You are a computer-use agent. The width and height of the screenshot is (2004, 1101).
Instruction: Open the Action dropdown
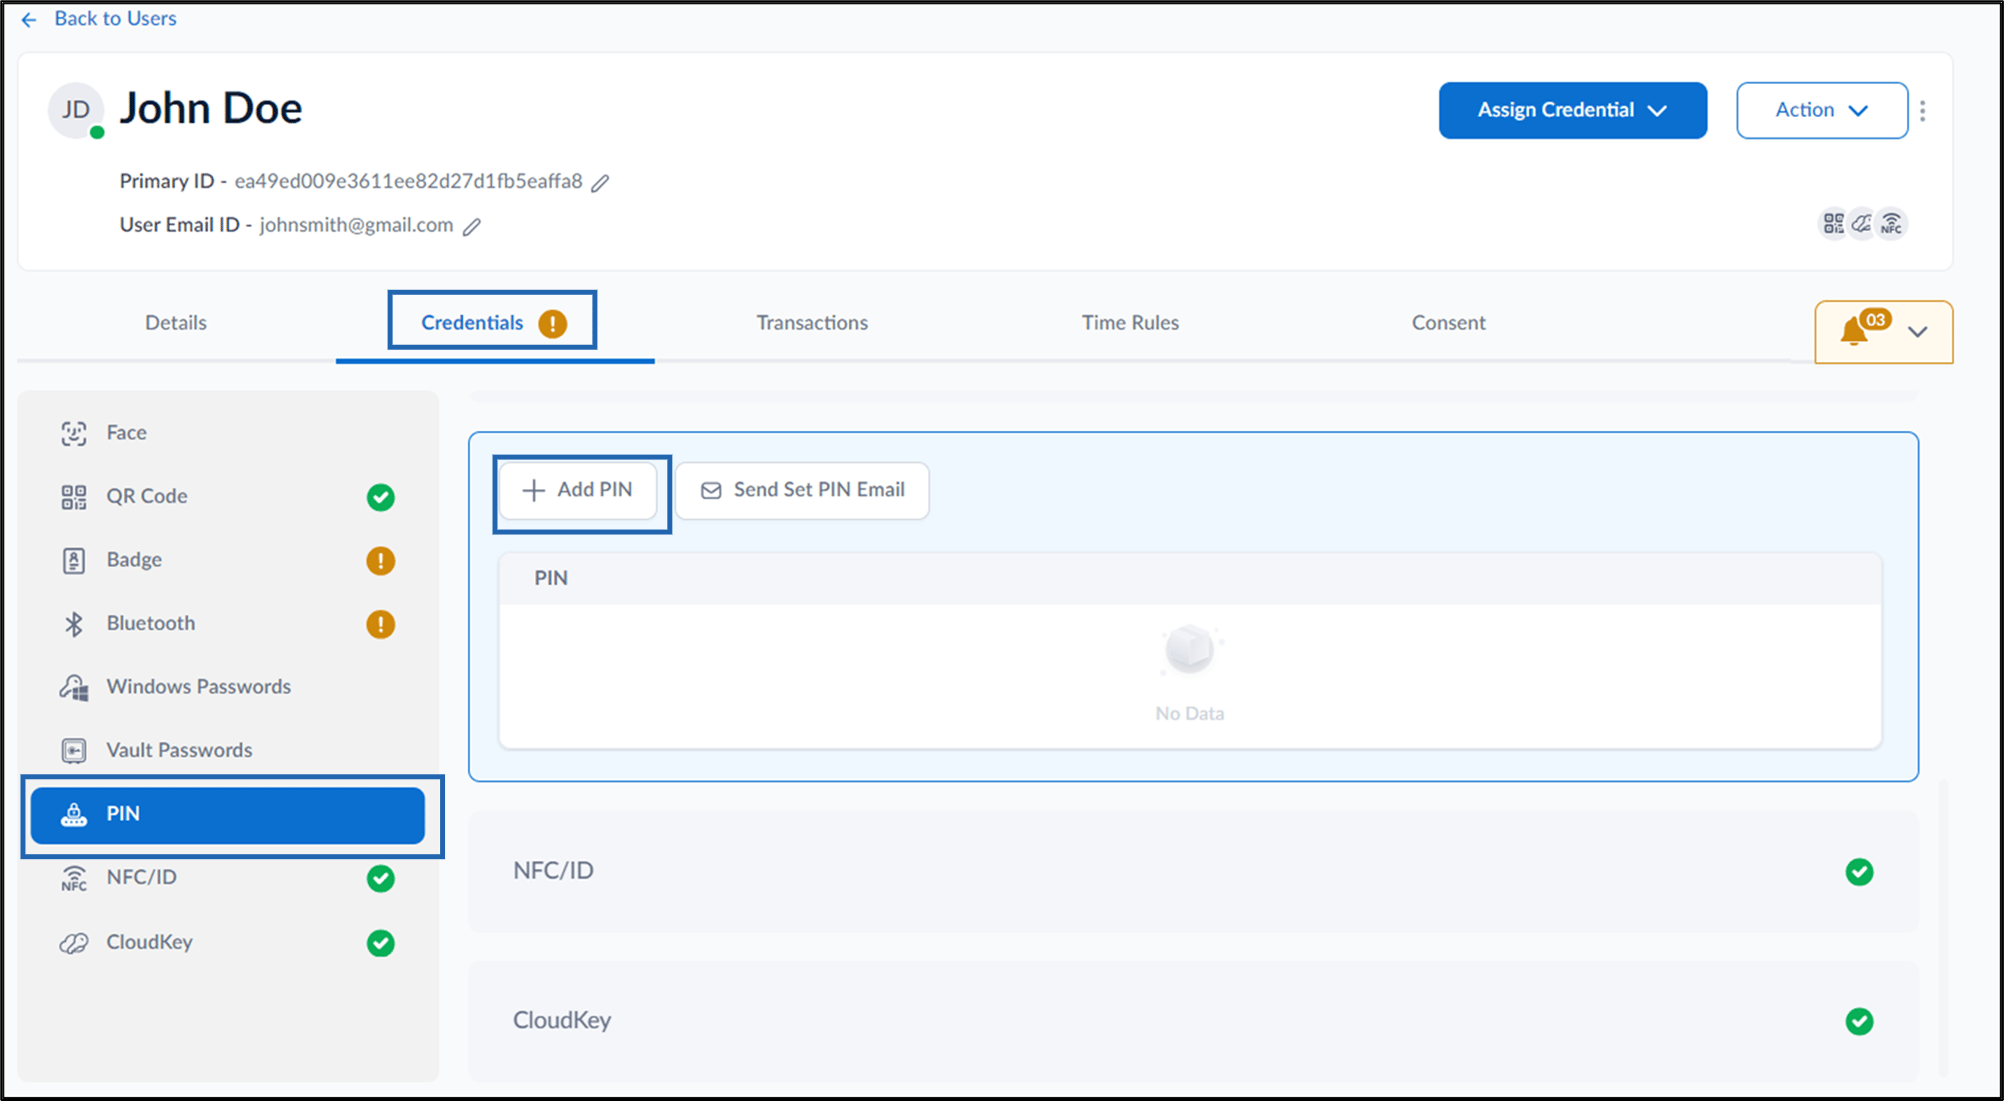click(x=1821, y=110)
